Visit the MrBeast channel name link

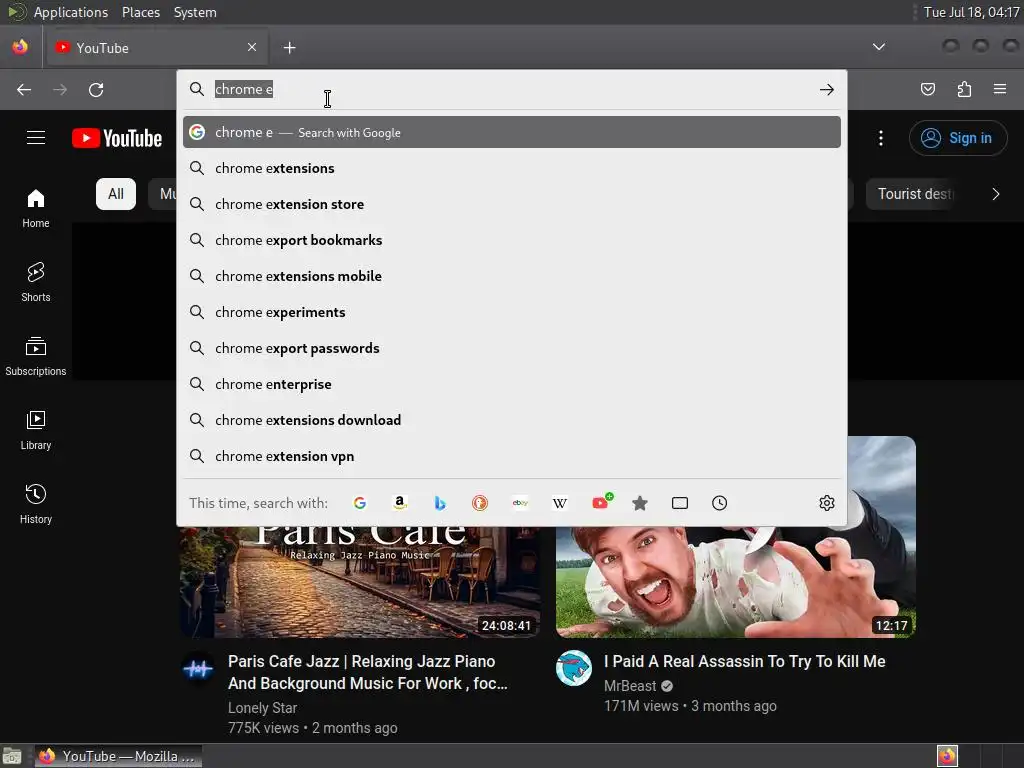[630, 686]
